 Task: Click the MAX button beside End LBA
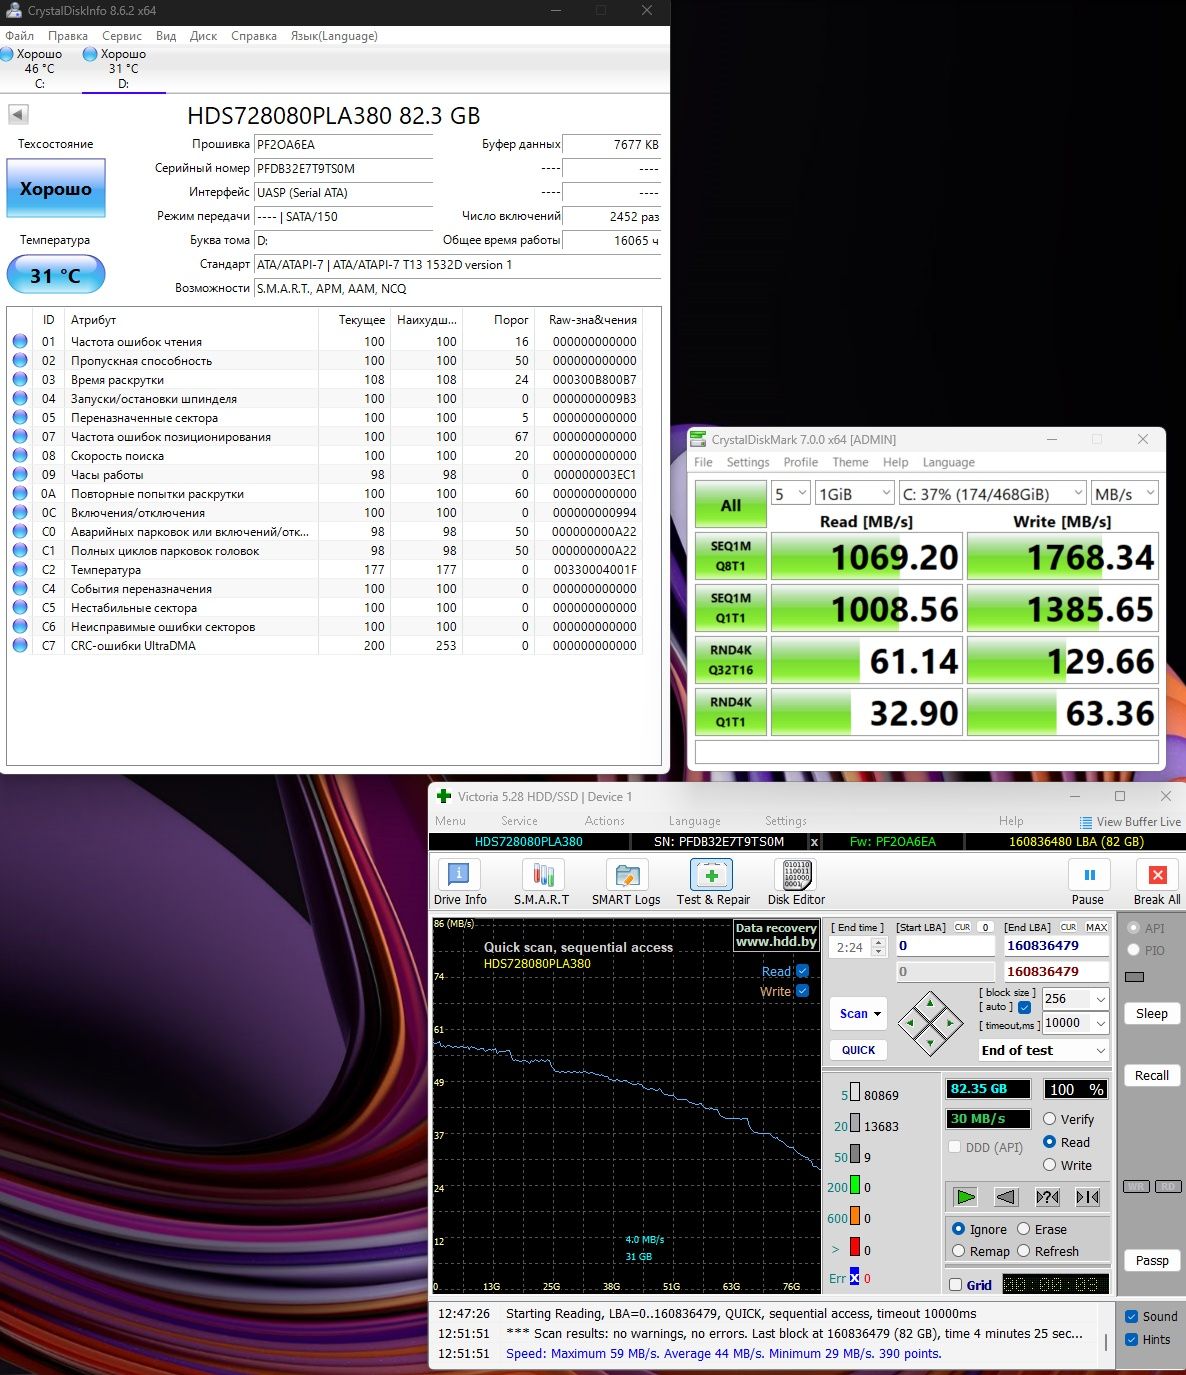point(1096,927)
